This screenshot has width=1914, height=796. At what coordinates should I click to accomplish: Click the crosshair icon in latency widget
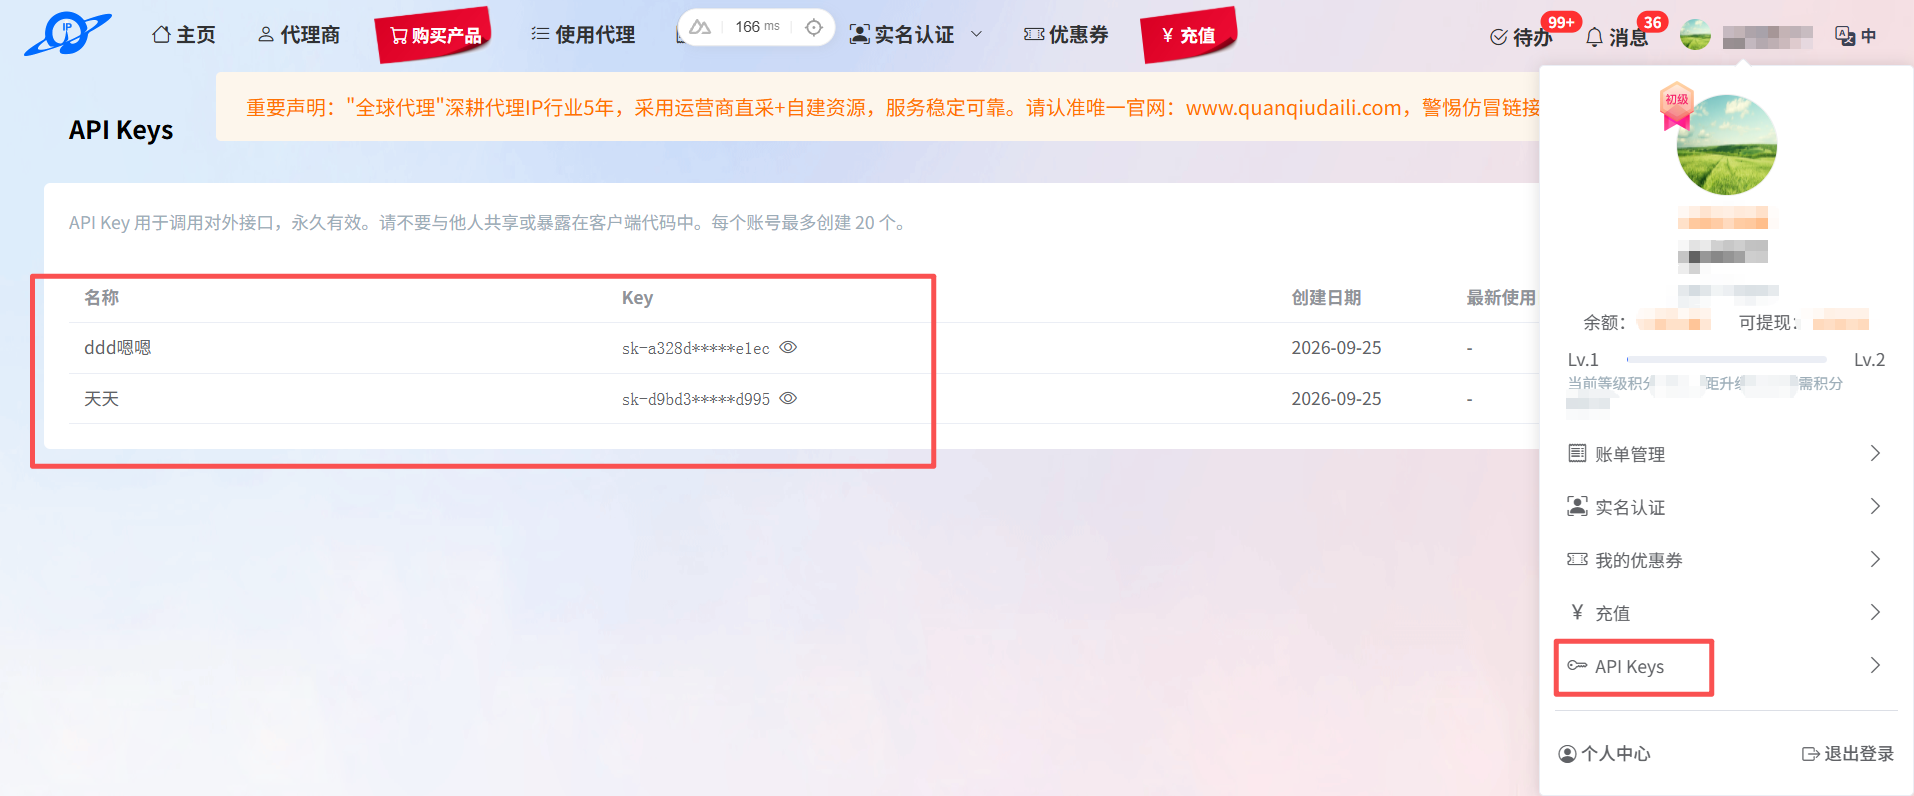coord(814,27)
